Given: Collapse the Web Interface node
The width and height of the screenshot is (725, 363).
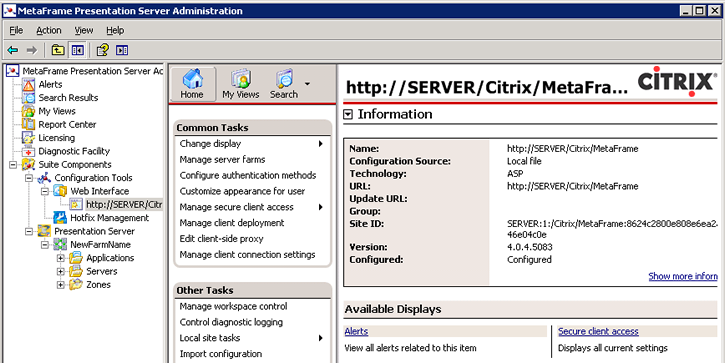Looking at the screenshot, I should [x=45, y=191].
